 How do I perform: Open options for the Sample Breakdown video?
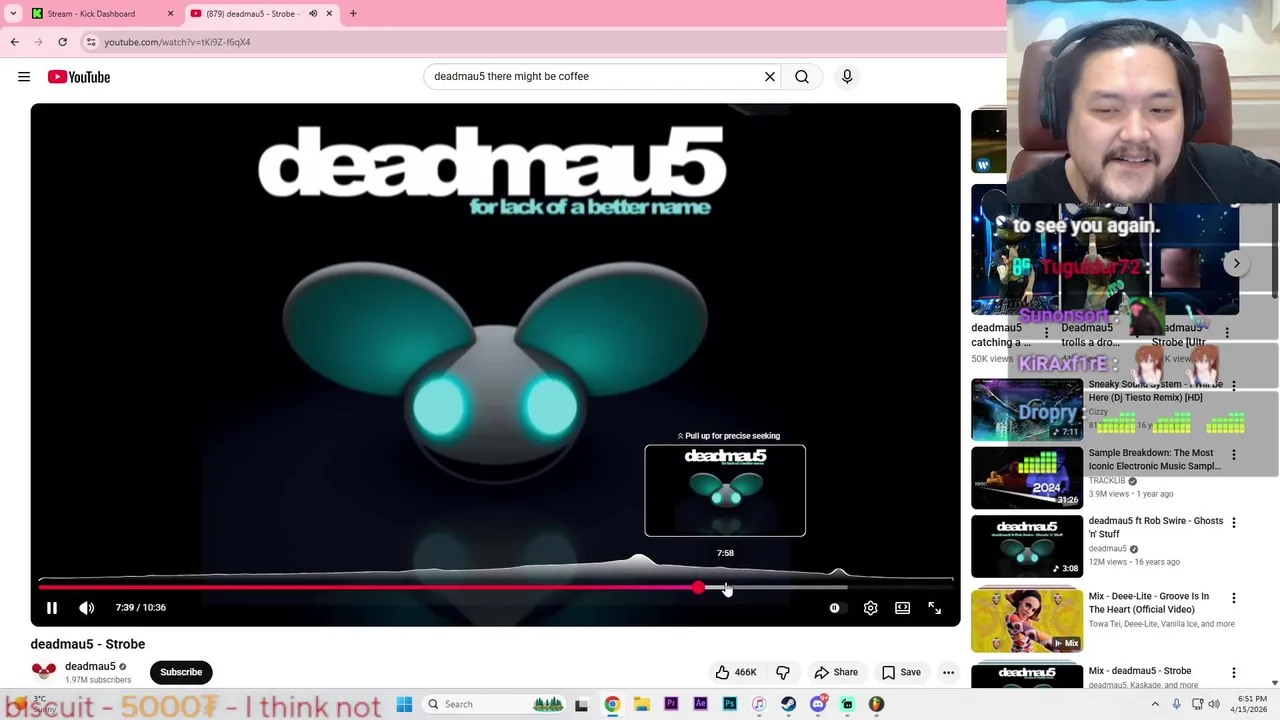coord(1233,454)
